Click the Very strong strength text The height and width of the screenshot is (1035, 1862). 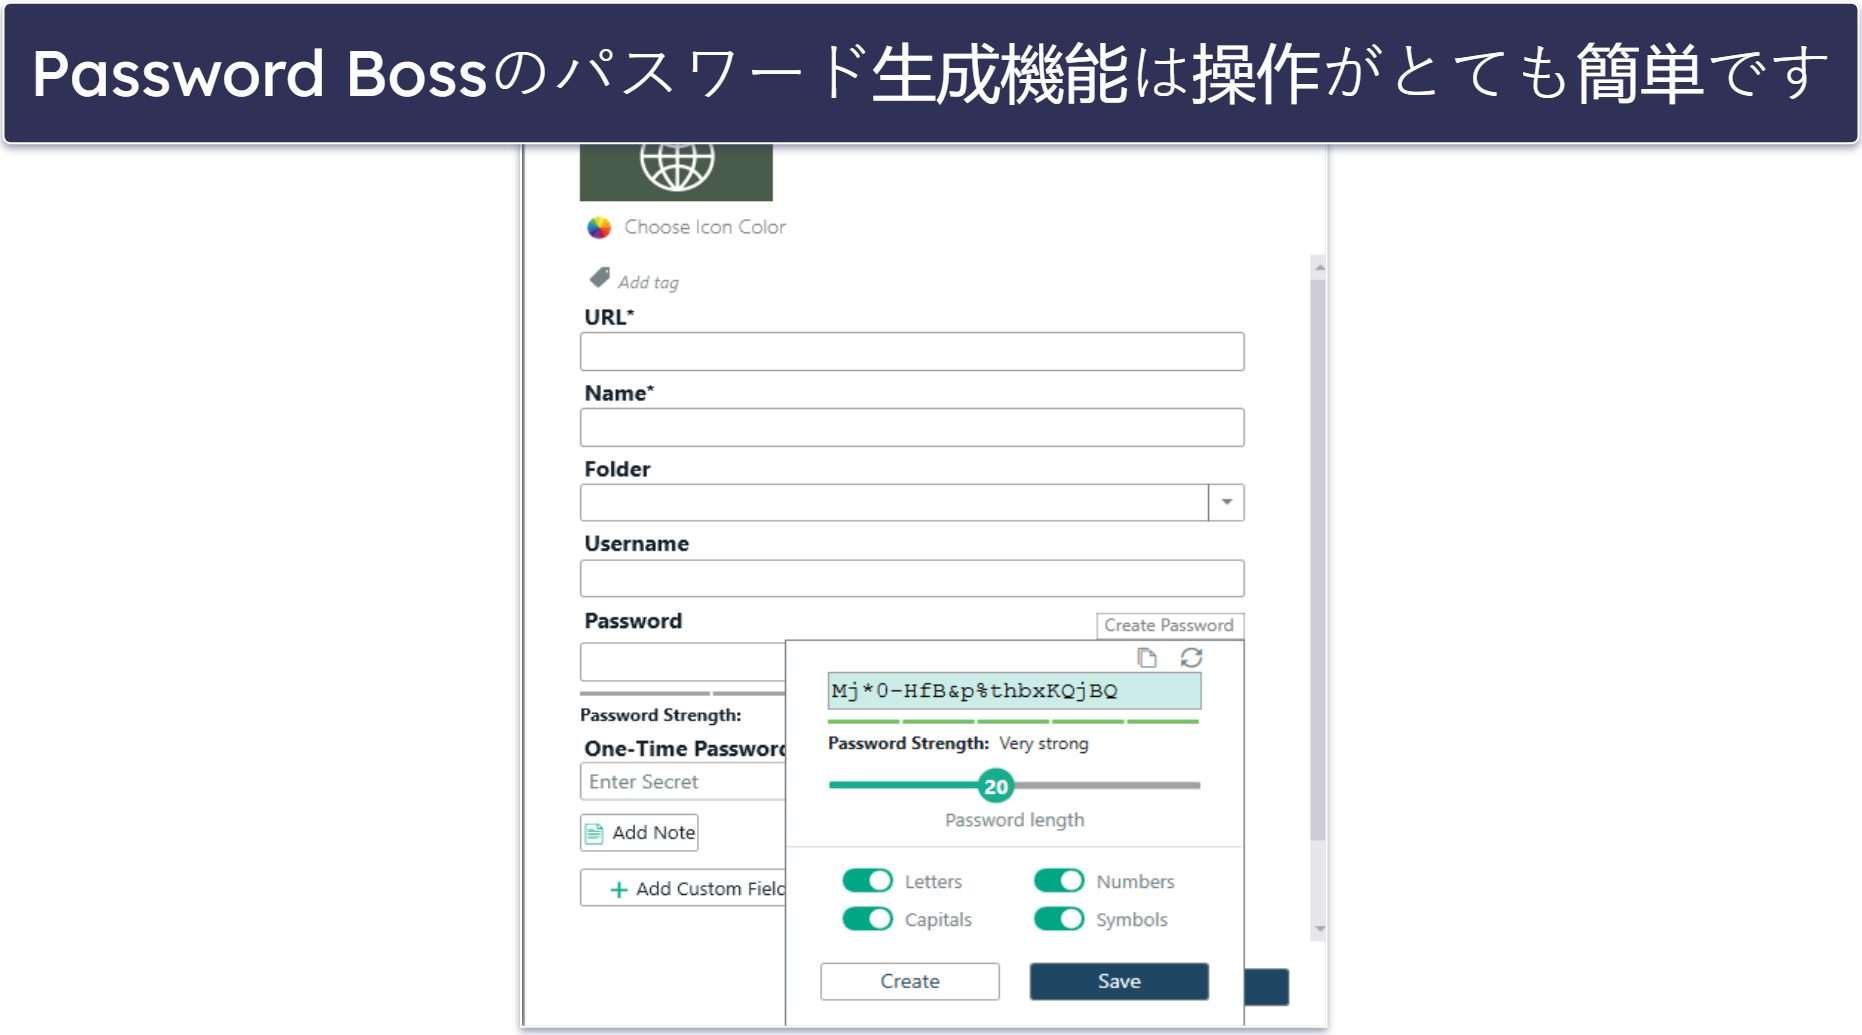[1044, 744]
